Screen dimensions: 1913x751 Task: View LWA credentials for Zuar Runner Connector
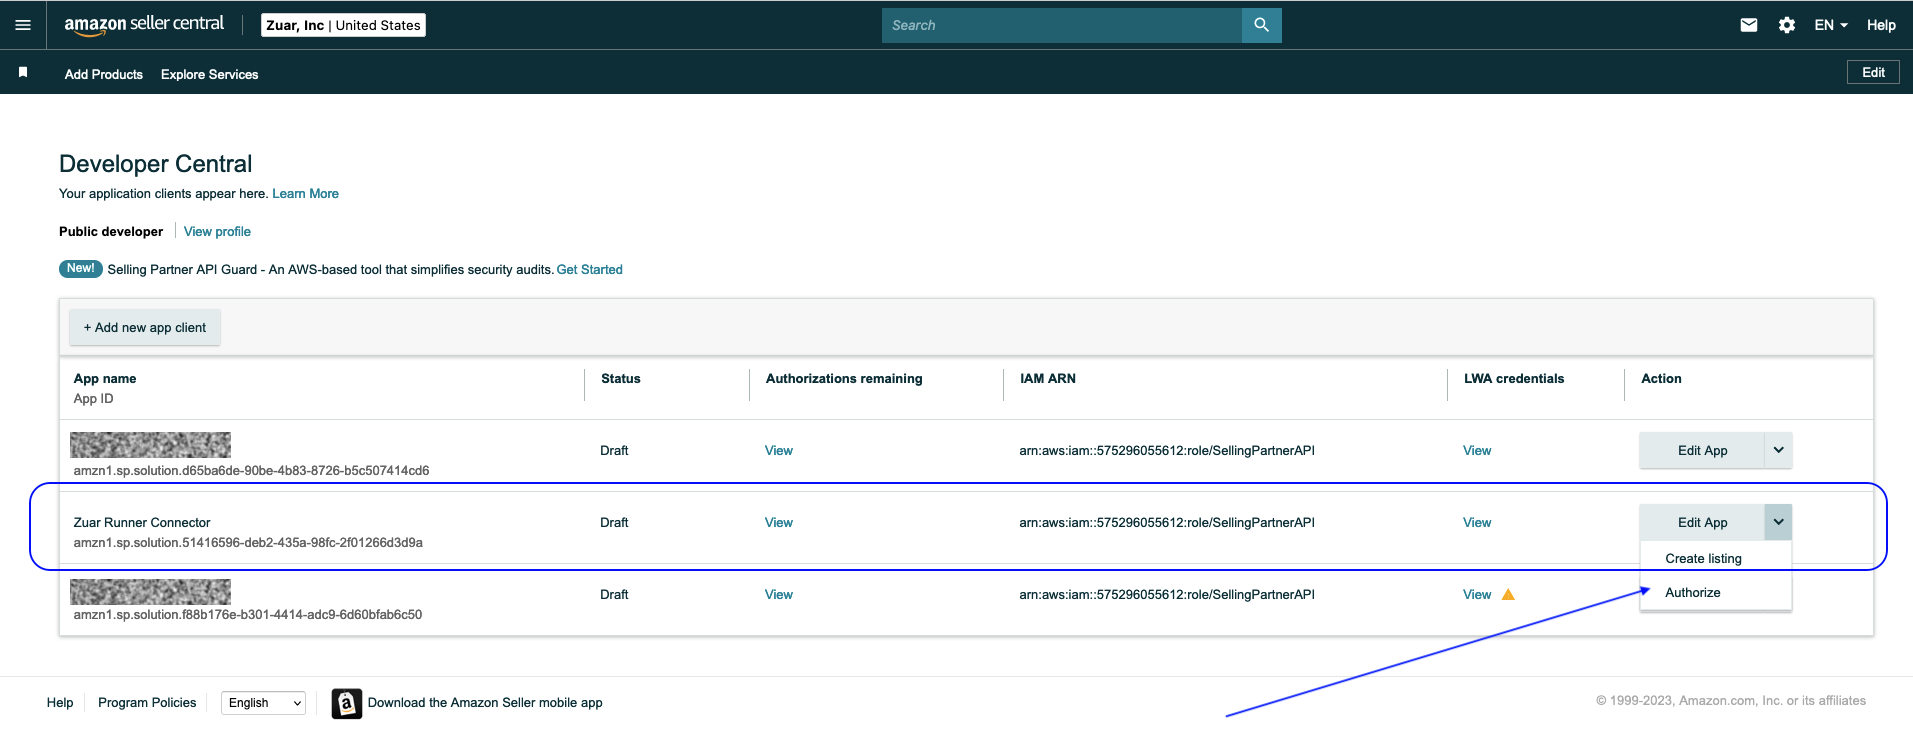tap(1477, 522)
